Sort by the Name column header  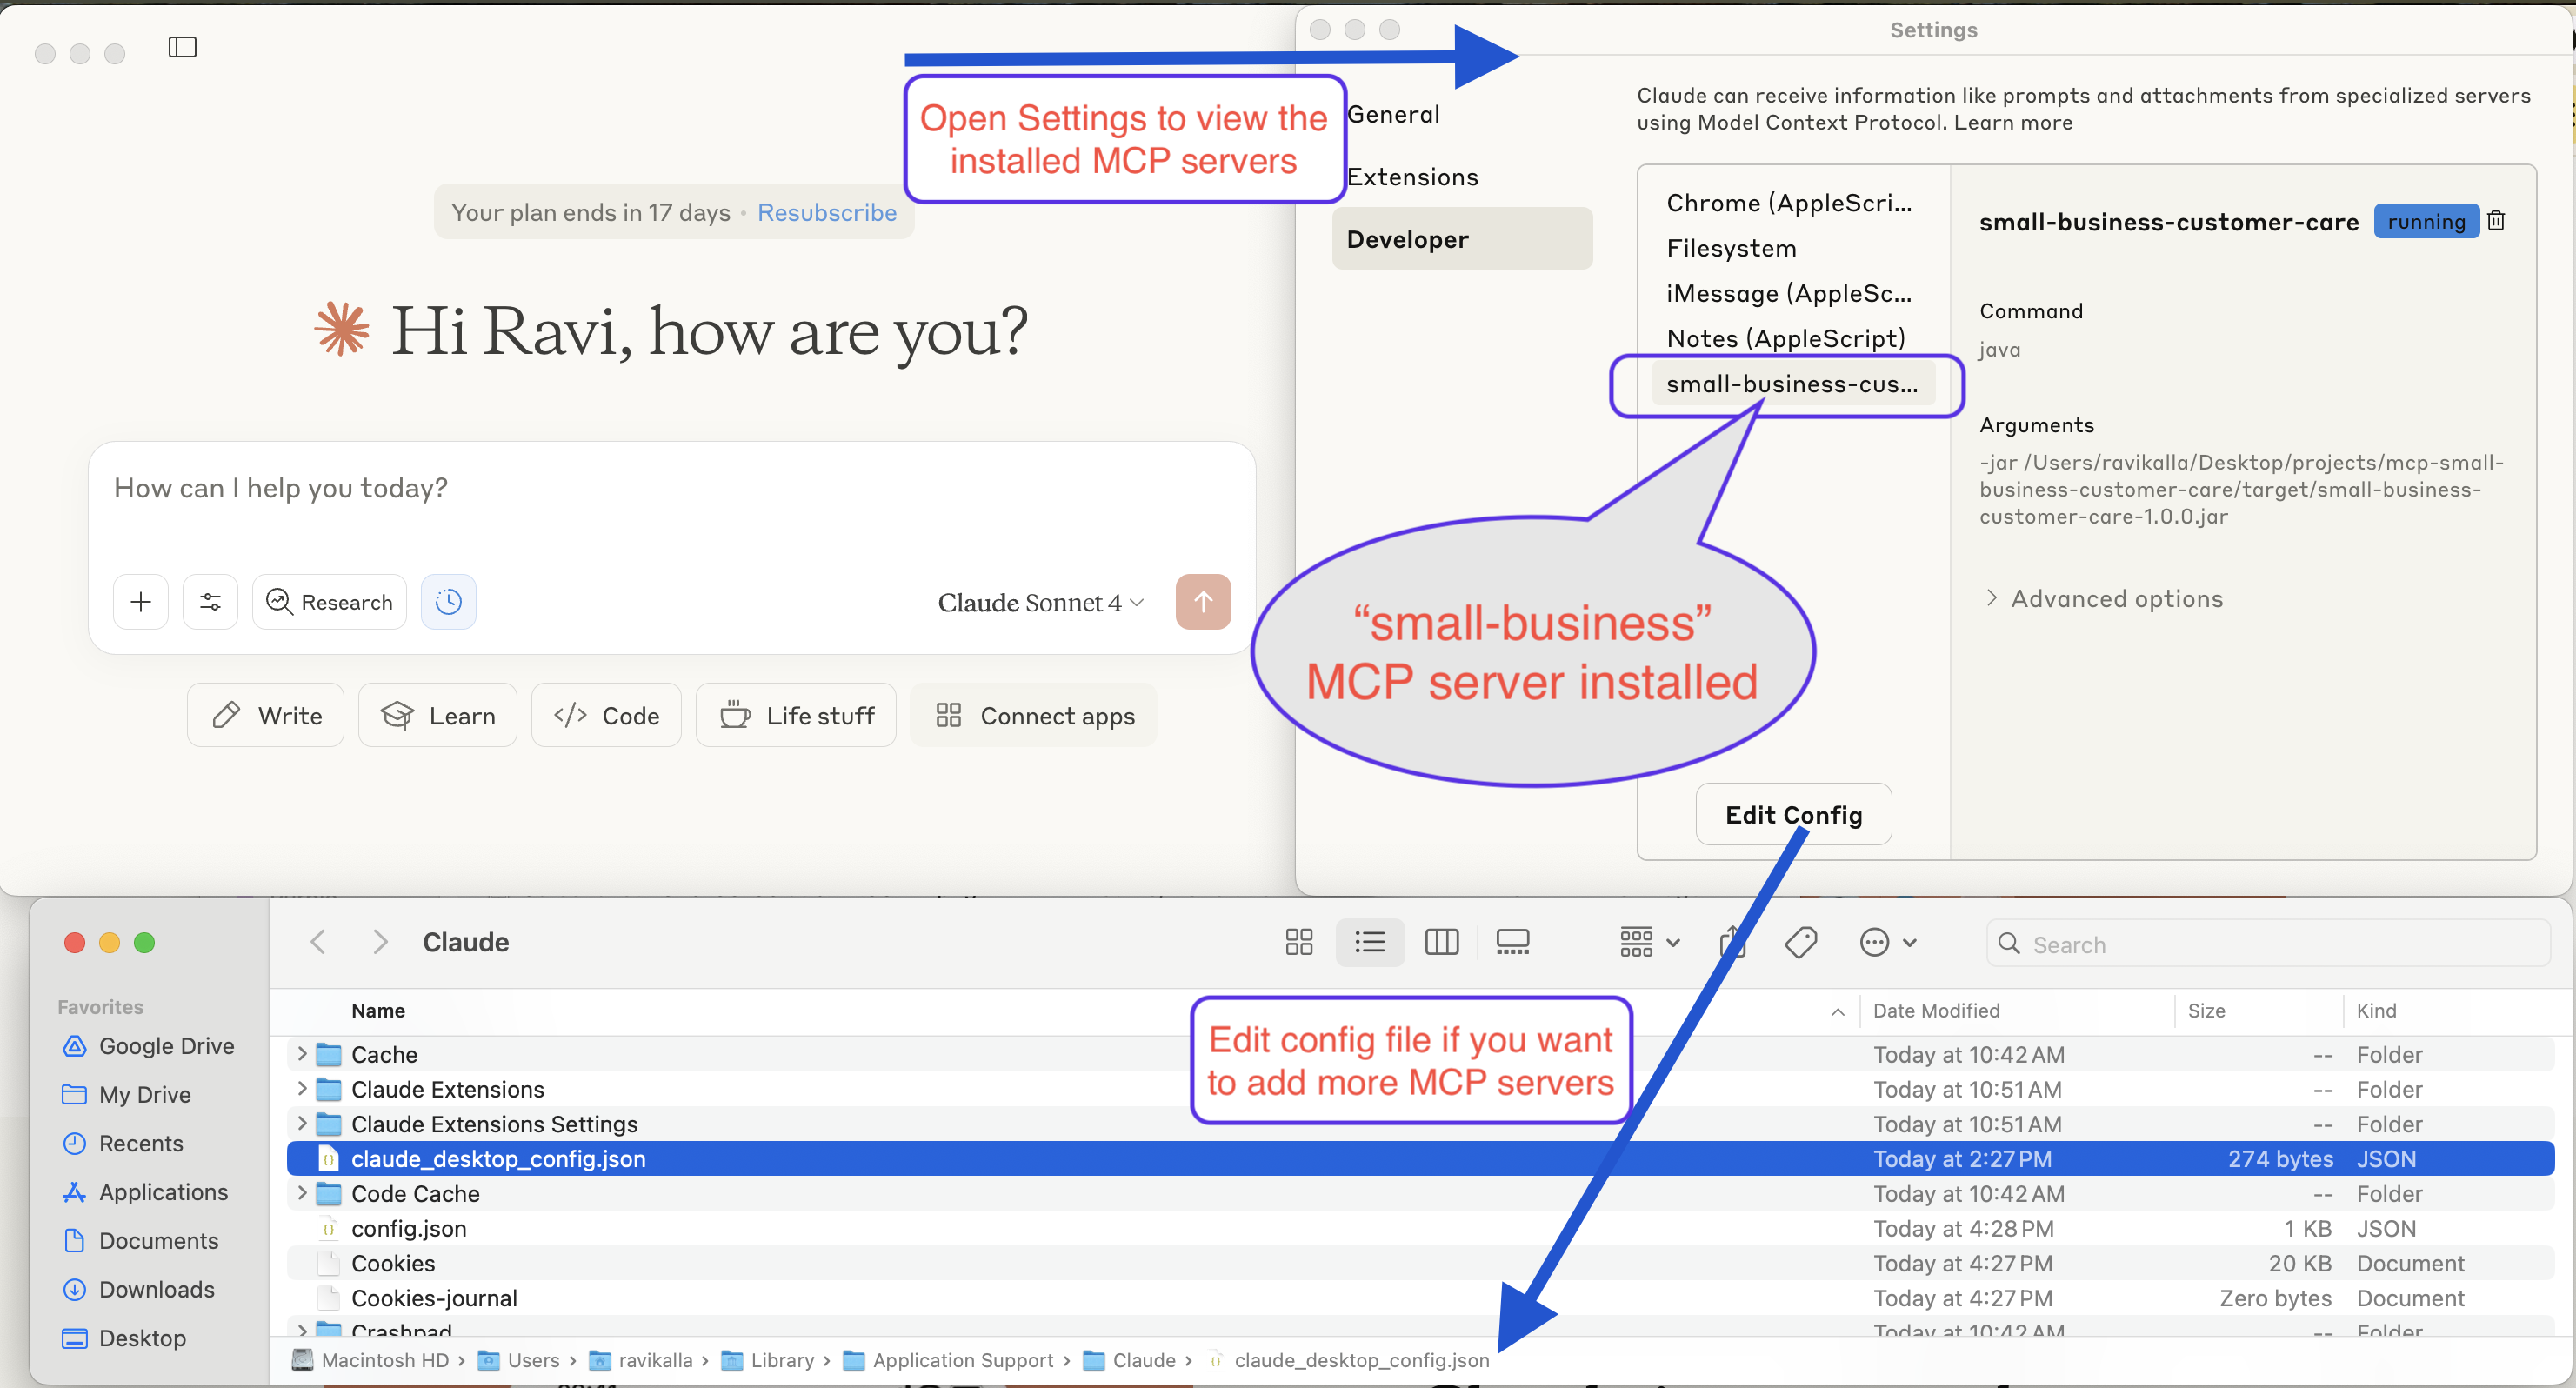(378, 1011)
